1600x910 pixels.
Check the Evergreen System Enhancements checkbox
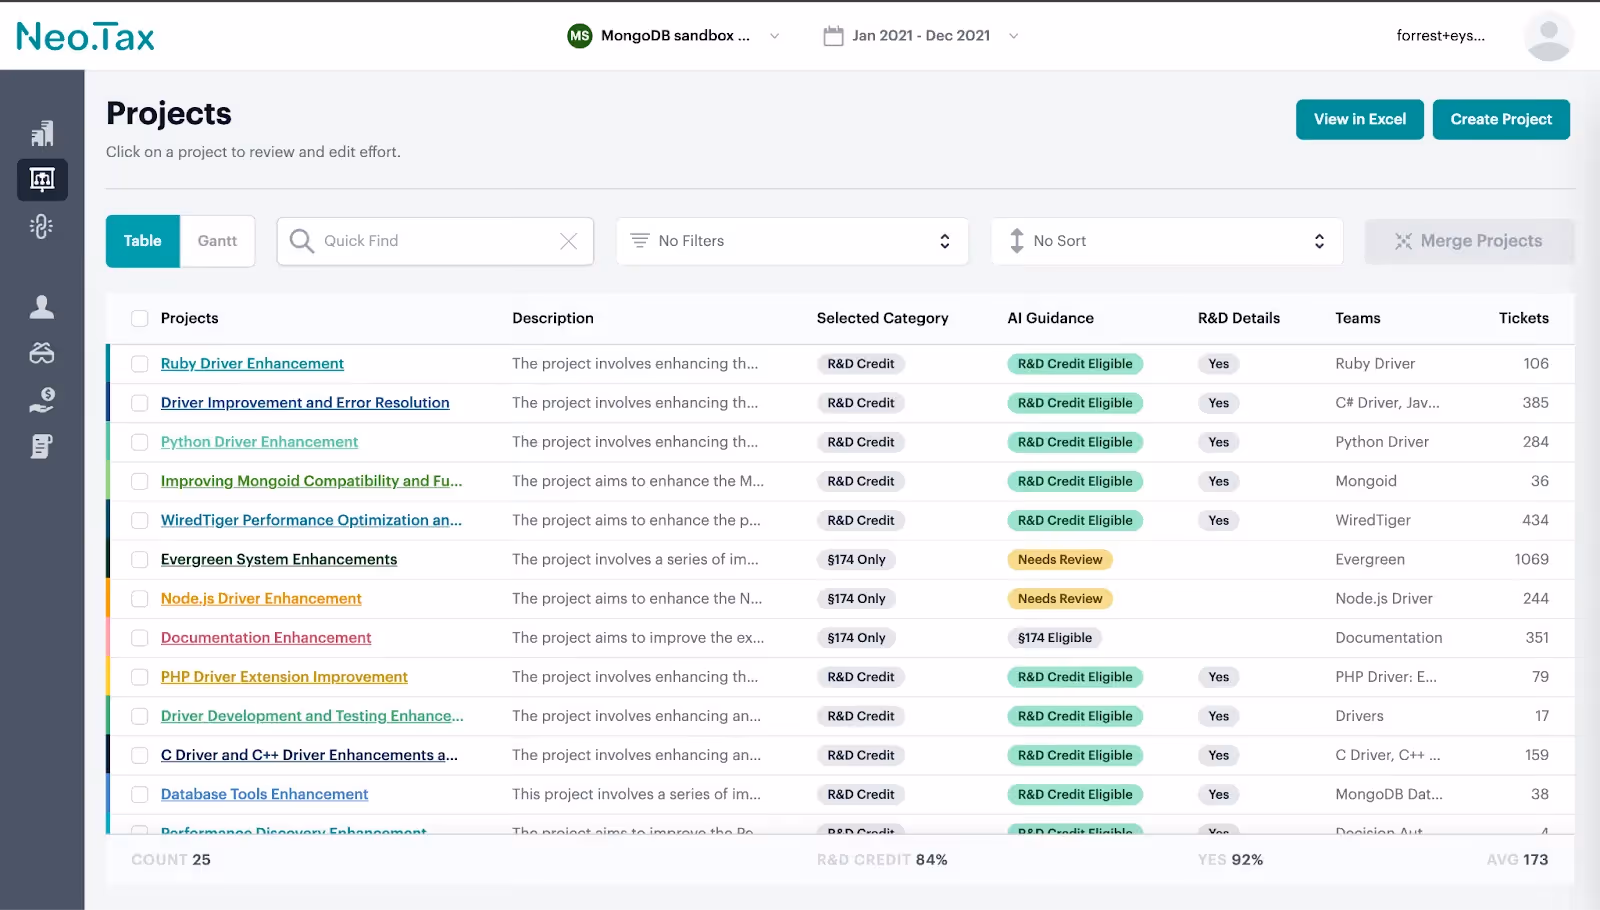(x=140, y=560)
